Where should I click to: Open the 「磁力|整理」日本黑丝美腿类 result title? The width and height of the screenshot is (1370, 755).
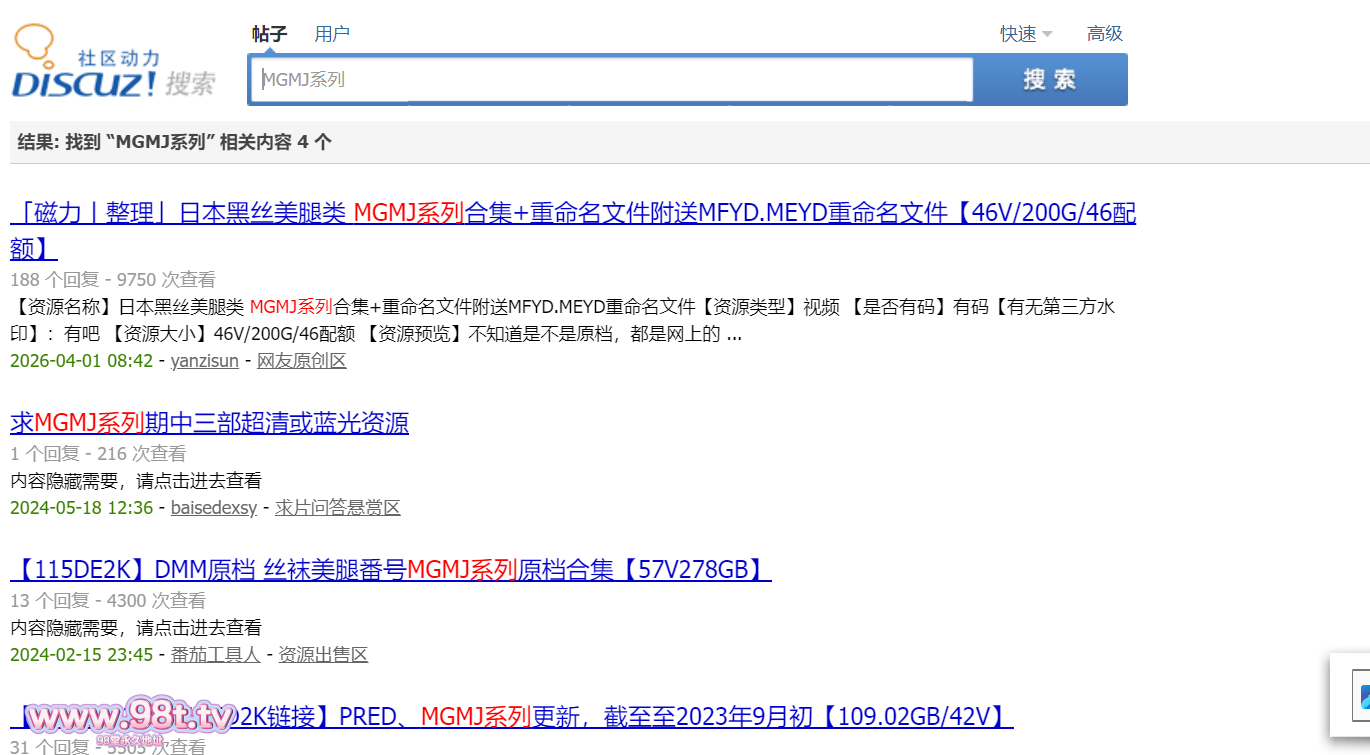573,230
